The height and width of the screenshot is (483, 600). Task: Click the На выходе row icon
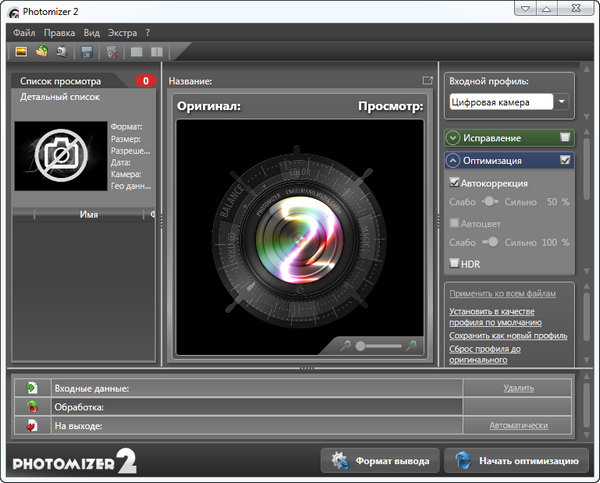click(x=32, y=425)
